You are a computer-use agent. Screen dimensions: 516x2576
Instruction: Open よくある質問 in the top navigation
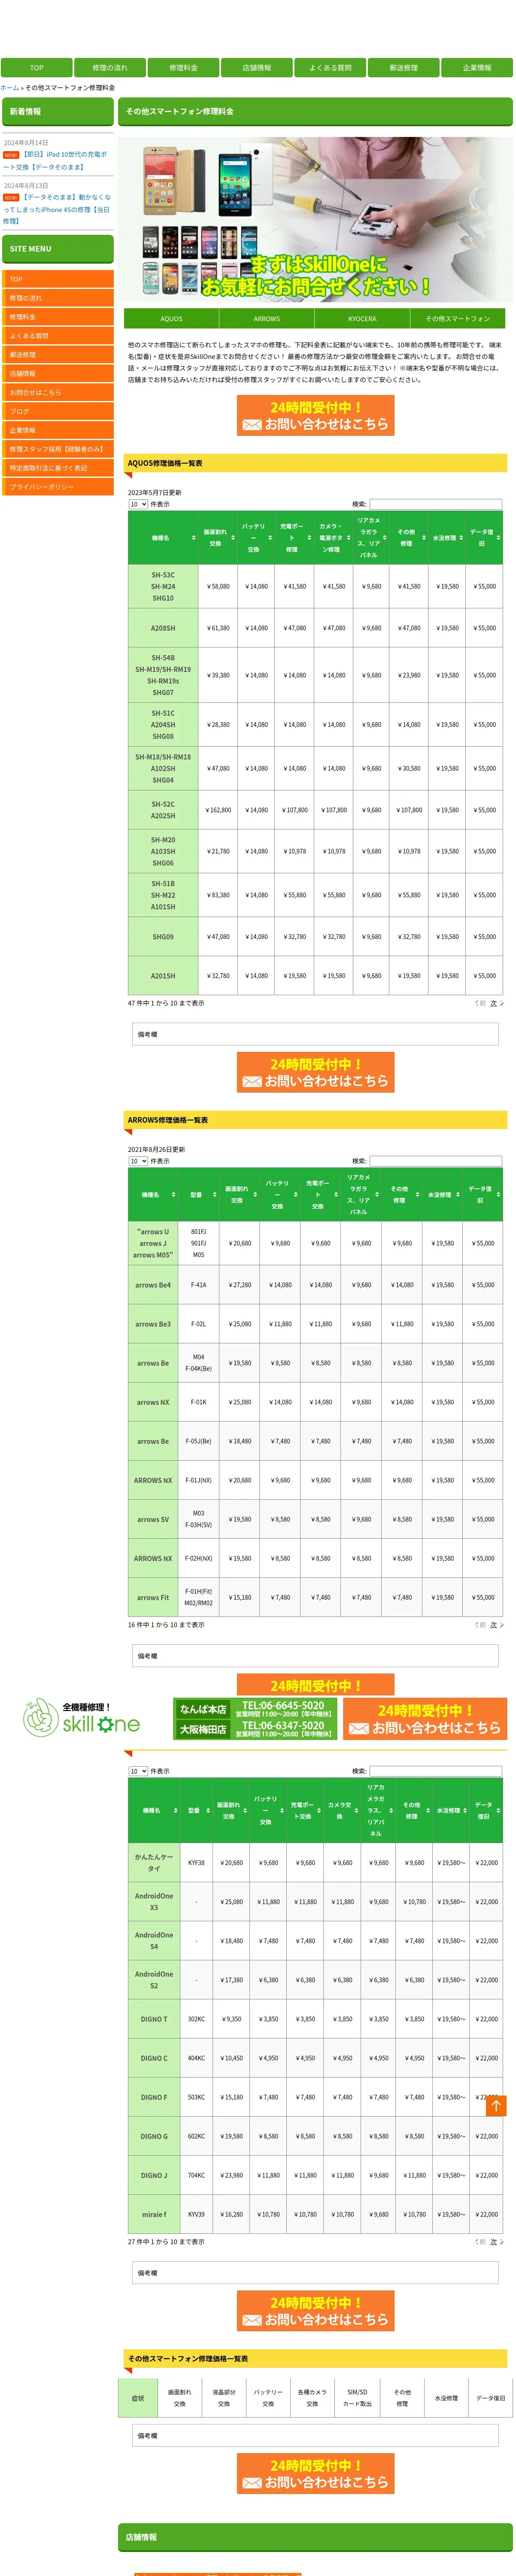pos(330,68)
